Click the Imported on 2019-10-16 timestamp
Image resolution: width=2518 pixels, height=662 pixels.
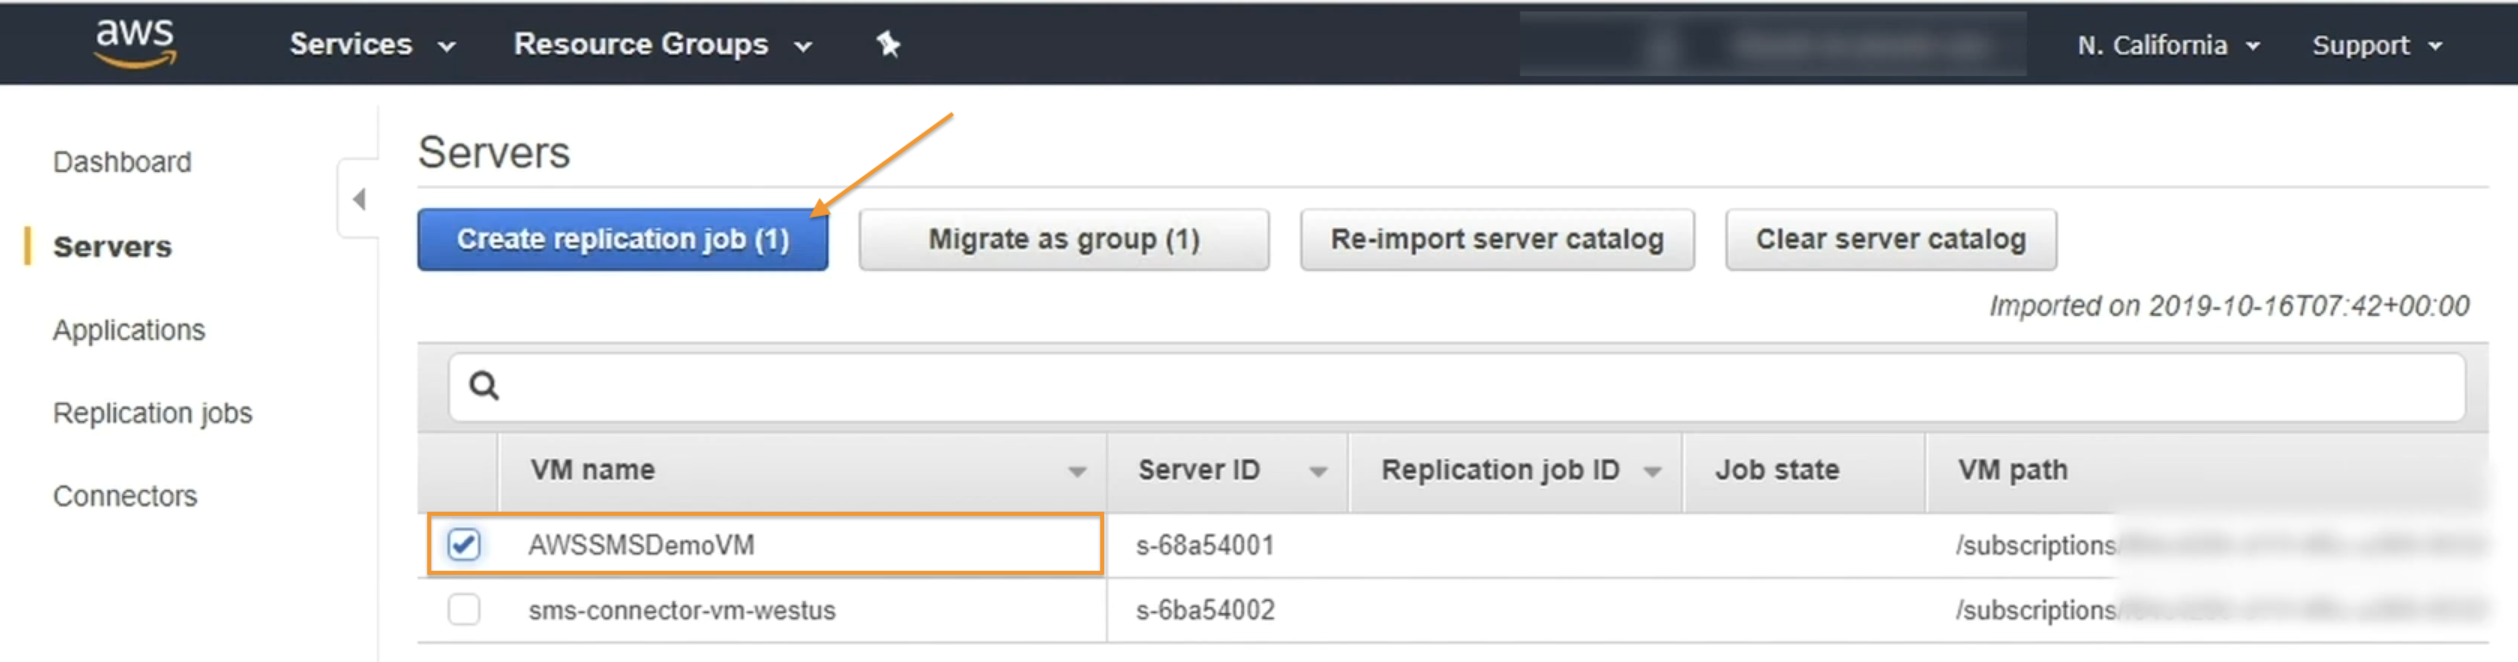click(x=2229, y=306)
